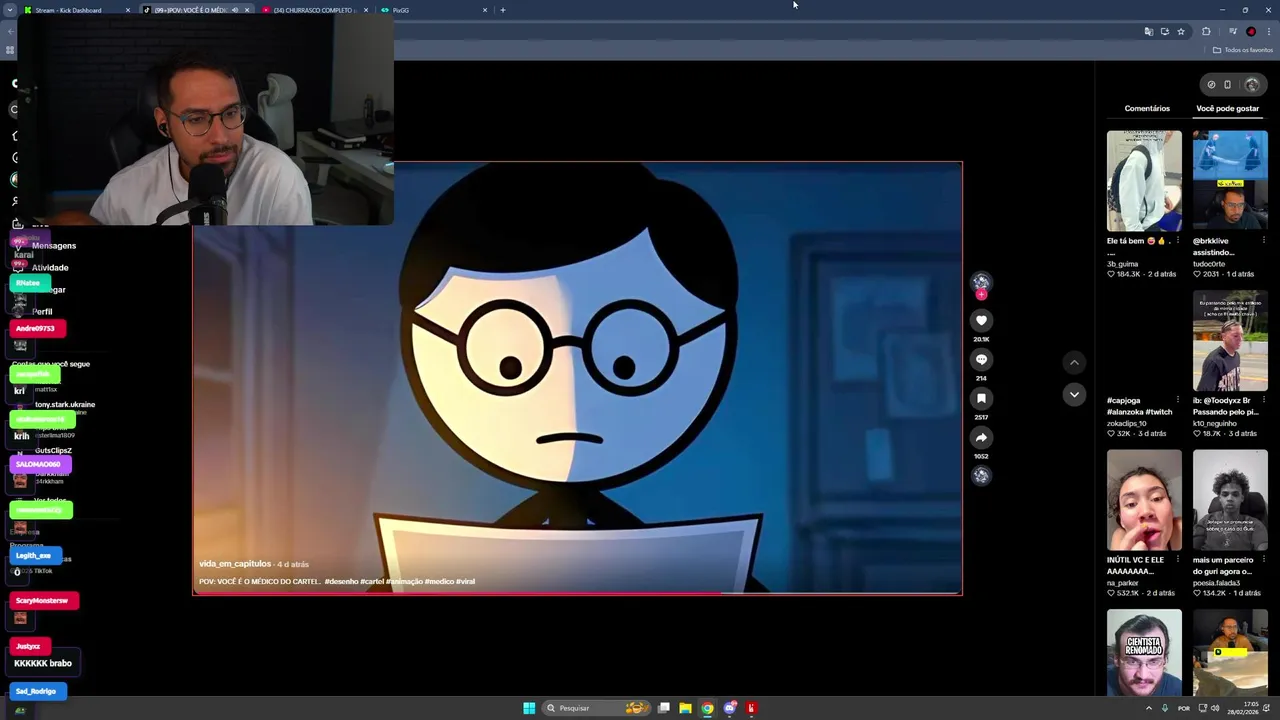Like the video with the heart icon
Viewport: 1280px width, 720px height.
[981, 320]
